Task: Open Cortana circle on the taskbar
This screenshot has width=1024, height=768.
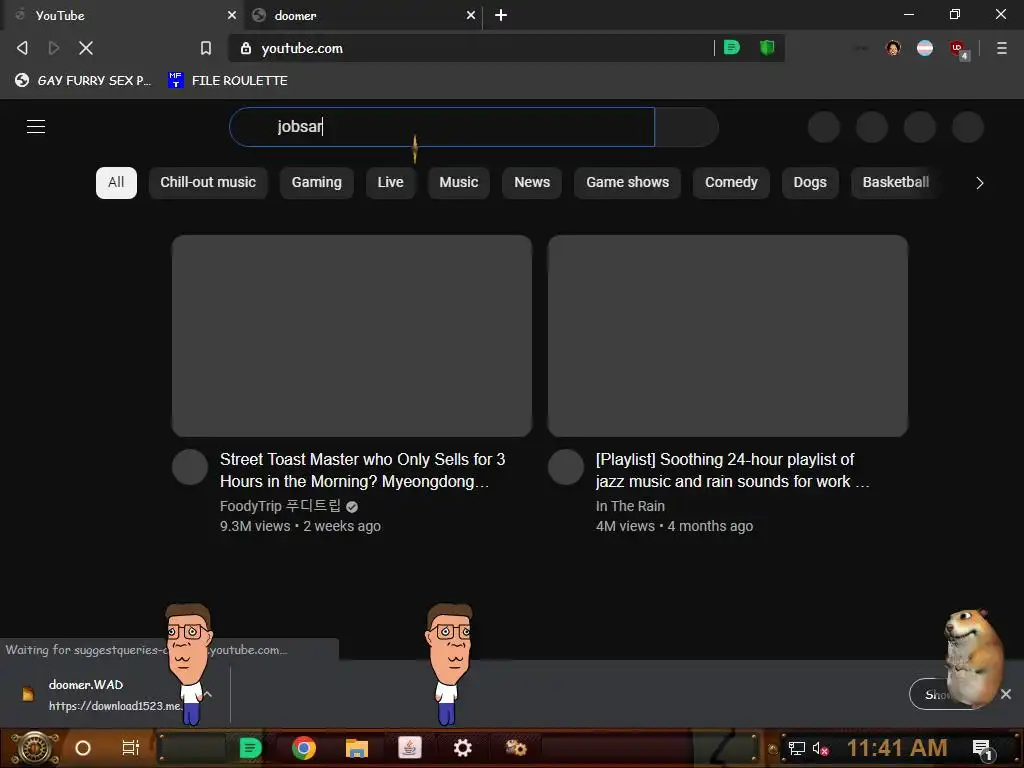Action: click(x=83, y=748)
